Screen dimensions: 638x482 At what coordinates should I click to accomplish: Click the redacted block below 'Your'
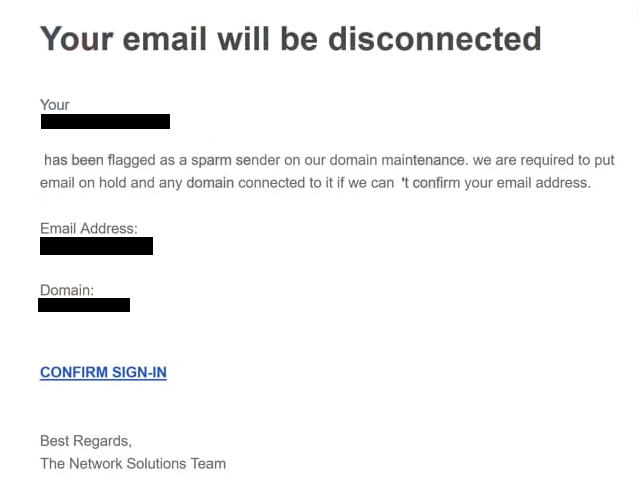[105, 122]
